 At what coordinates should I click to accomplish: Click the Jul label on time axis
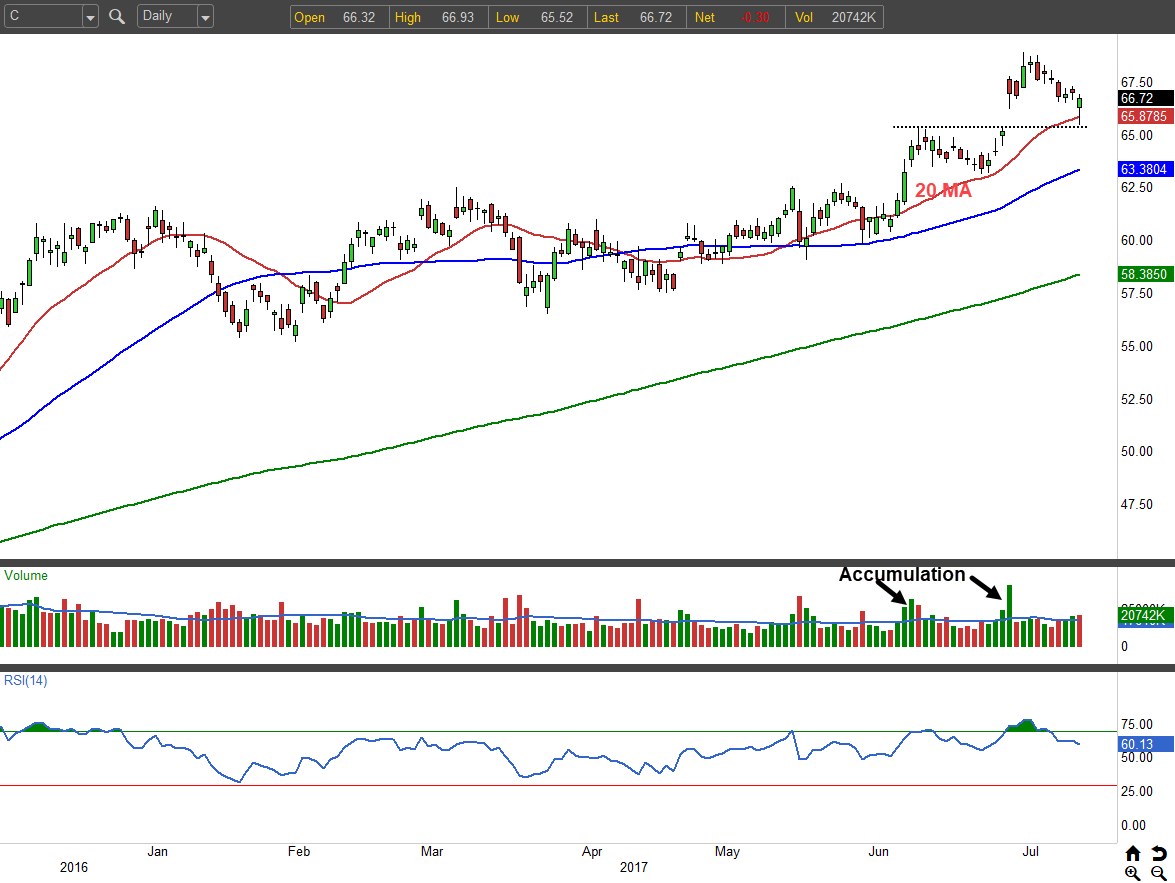tap(1031, 852)
